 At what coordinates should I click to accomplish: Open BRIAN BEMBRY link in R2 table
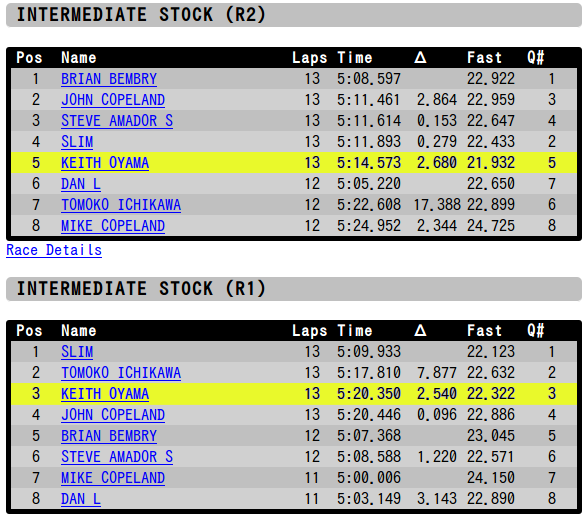tap(109, 79)
